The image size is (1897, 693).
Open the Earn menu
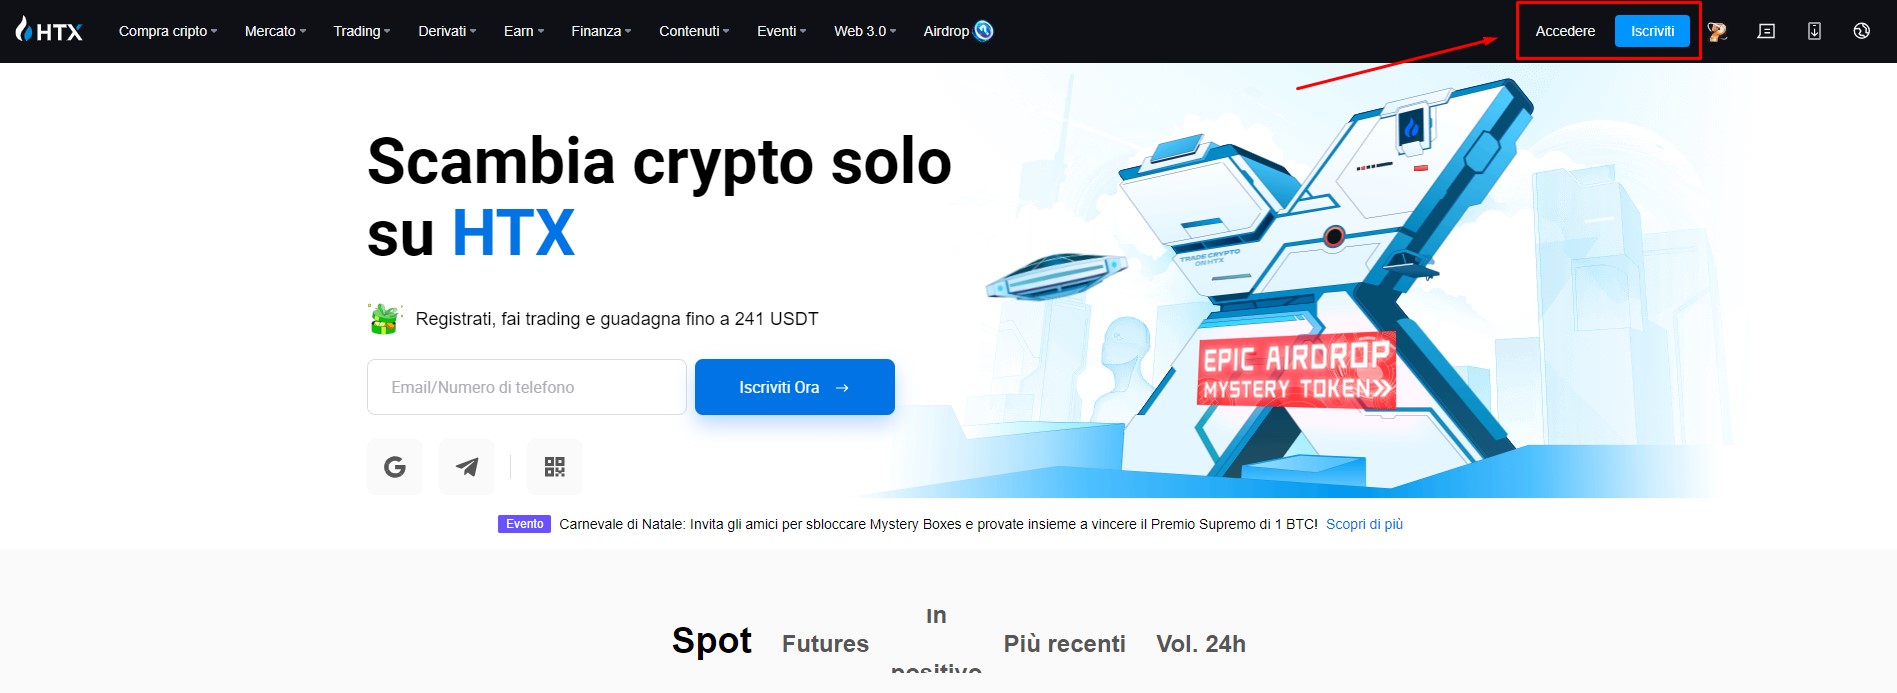[x=524, y=31]
